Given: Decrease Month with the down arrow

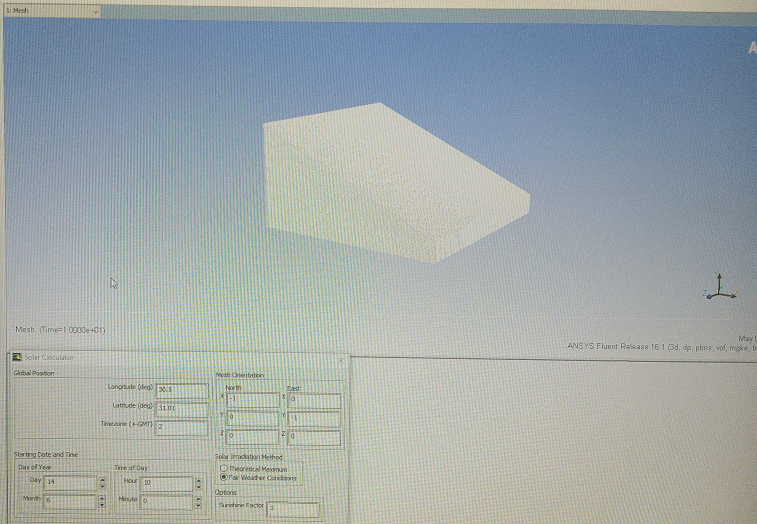Looking at the screenshot, I should [102, 505].
